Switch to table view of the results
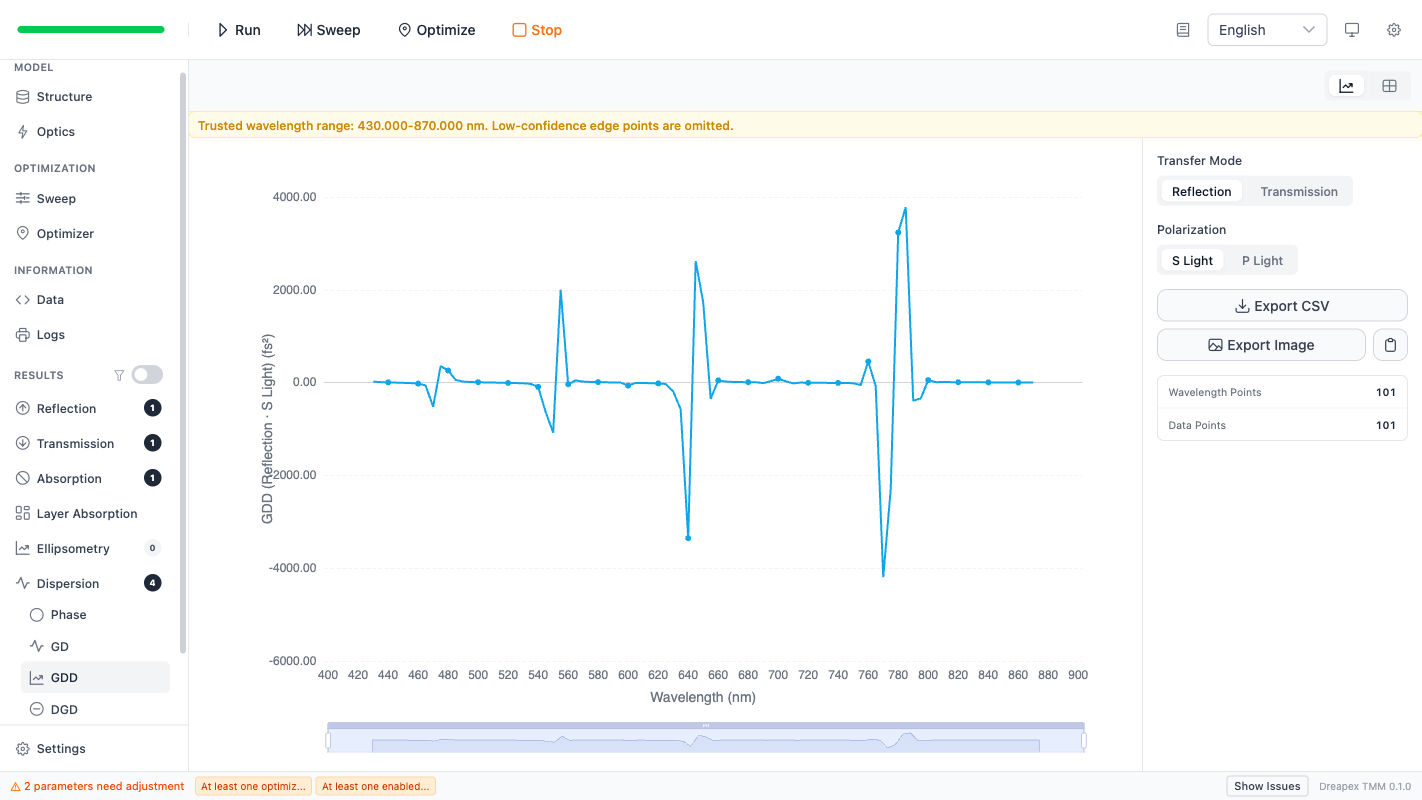This screenshot has height=800, width=1422. coord(1389,85)
